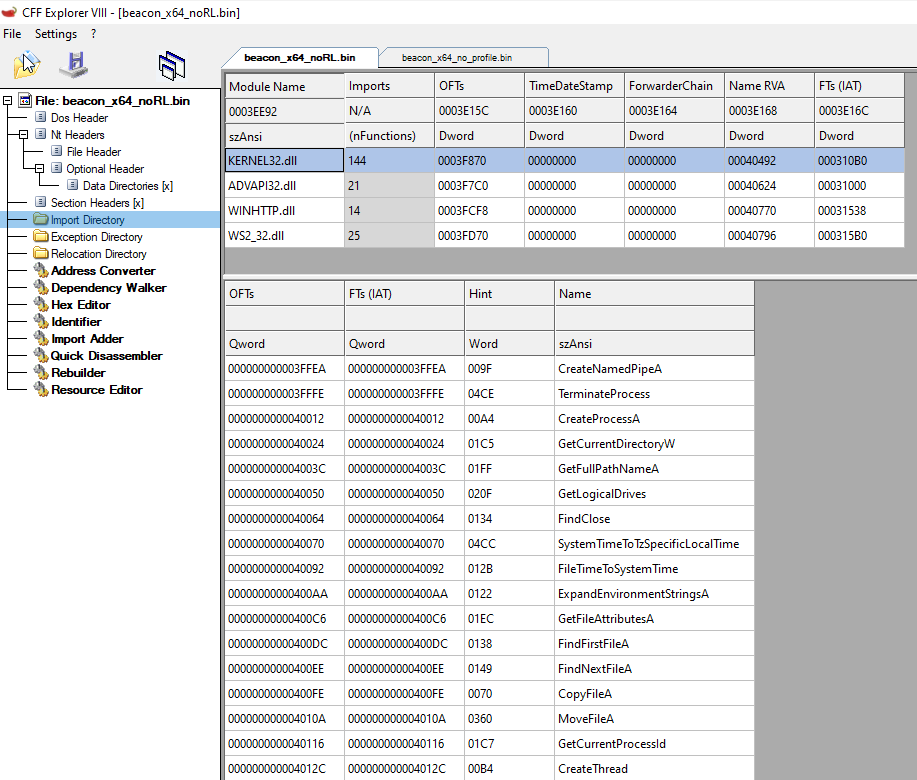Click the multiple windows toolbar icon

[x=172, y=65]
